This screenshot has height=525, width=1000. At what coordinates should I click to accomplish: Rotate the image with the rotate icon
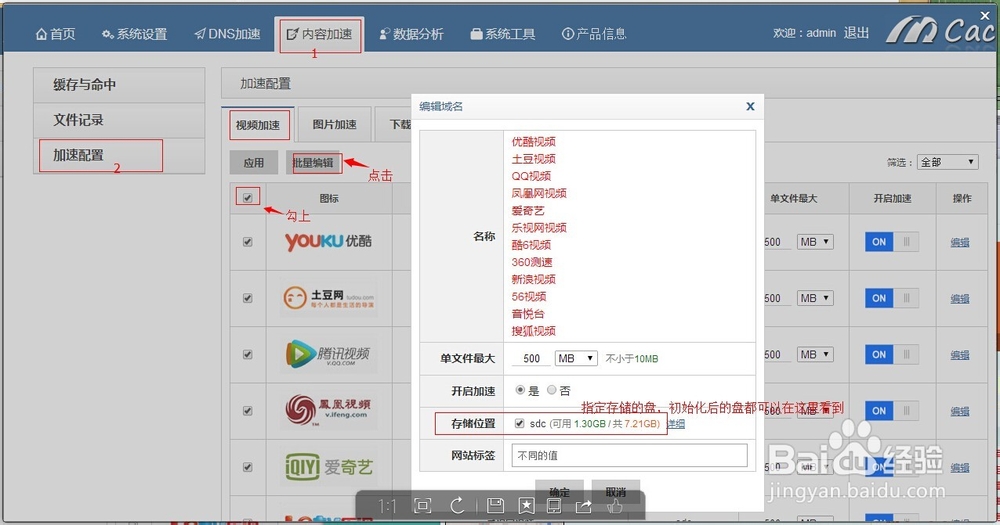457,507
